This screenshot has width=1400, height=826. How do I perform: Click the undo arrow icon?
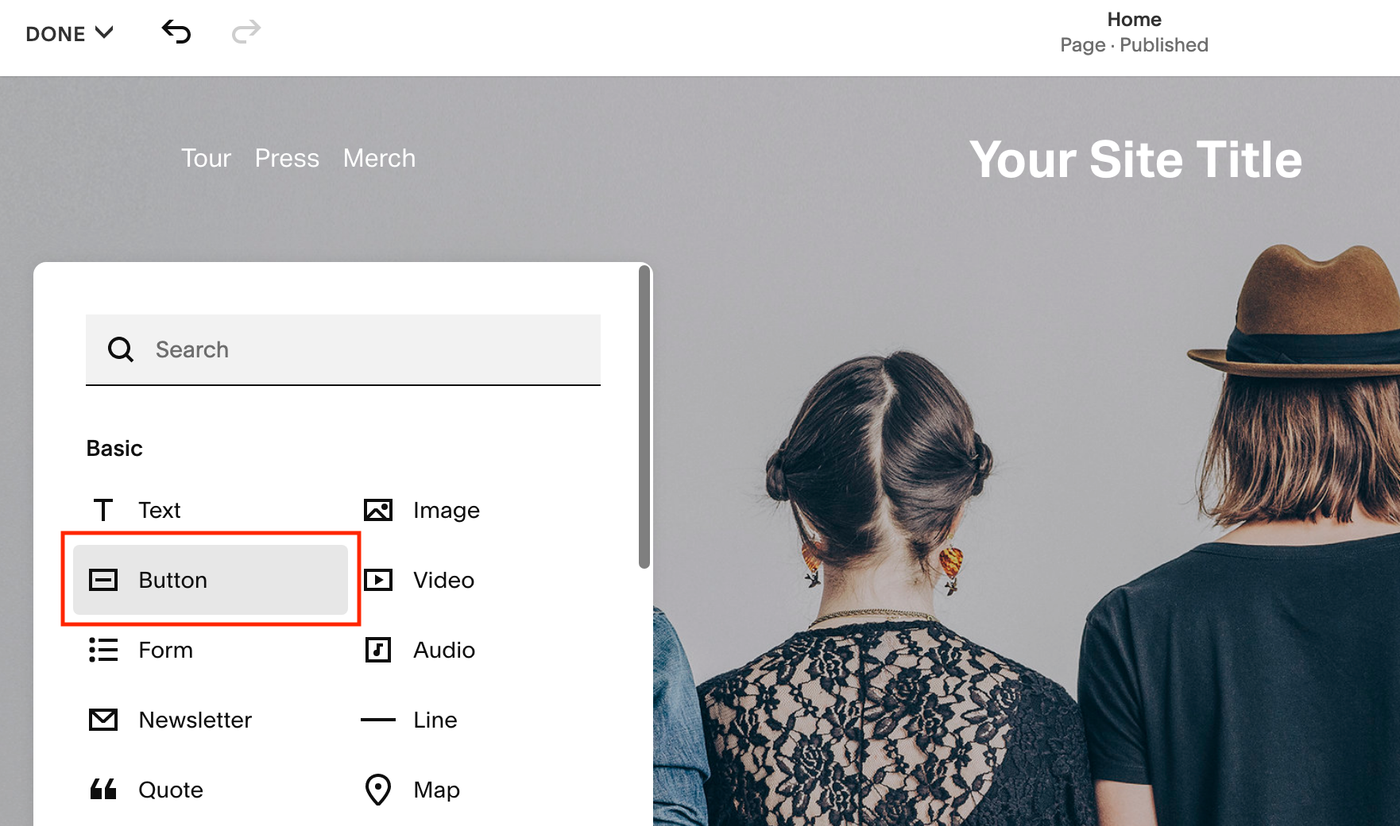pyautogui.click(x=176, y=32)
